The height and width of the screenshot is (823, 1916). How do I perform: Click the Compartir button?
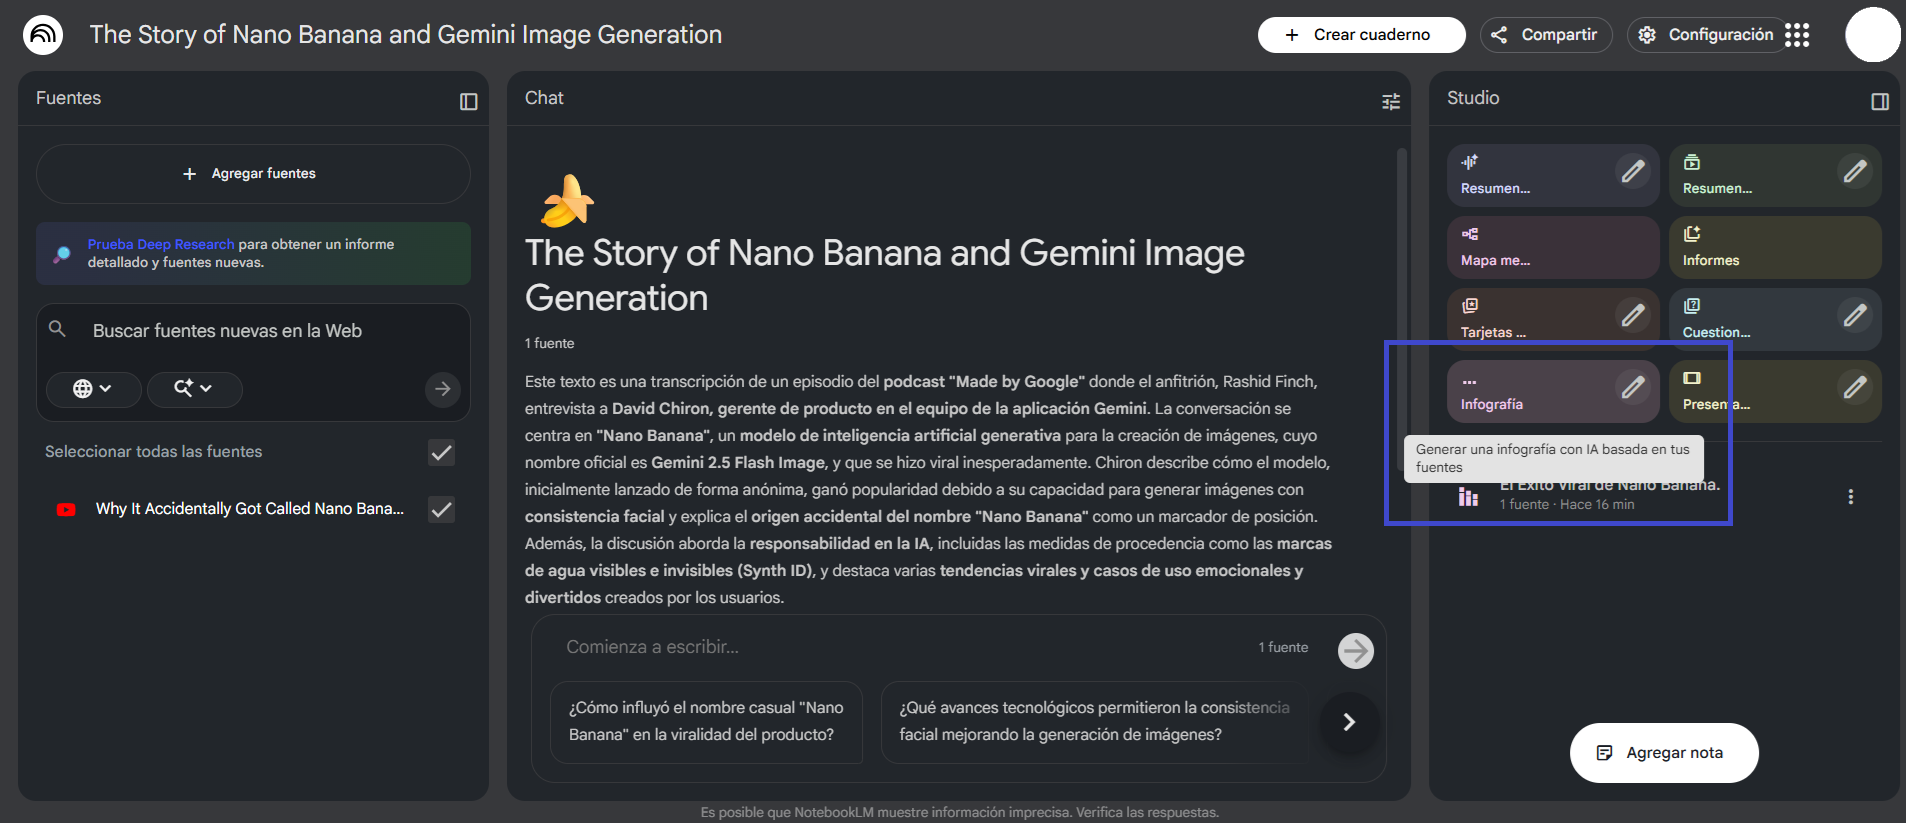pos(1545,35)
